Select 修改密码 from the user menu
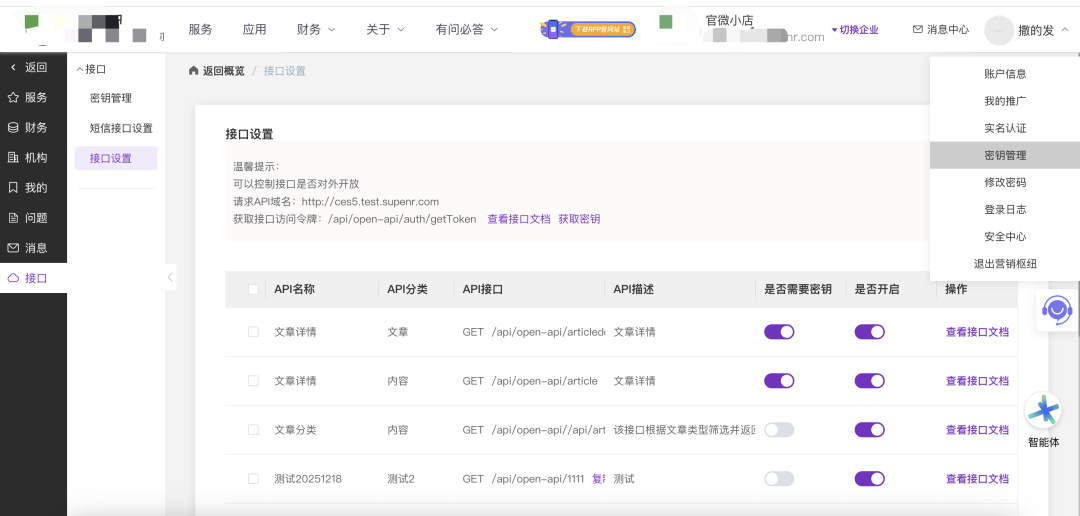 (1004, 183)
